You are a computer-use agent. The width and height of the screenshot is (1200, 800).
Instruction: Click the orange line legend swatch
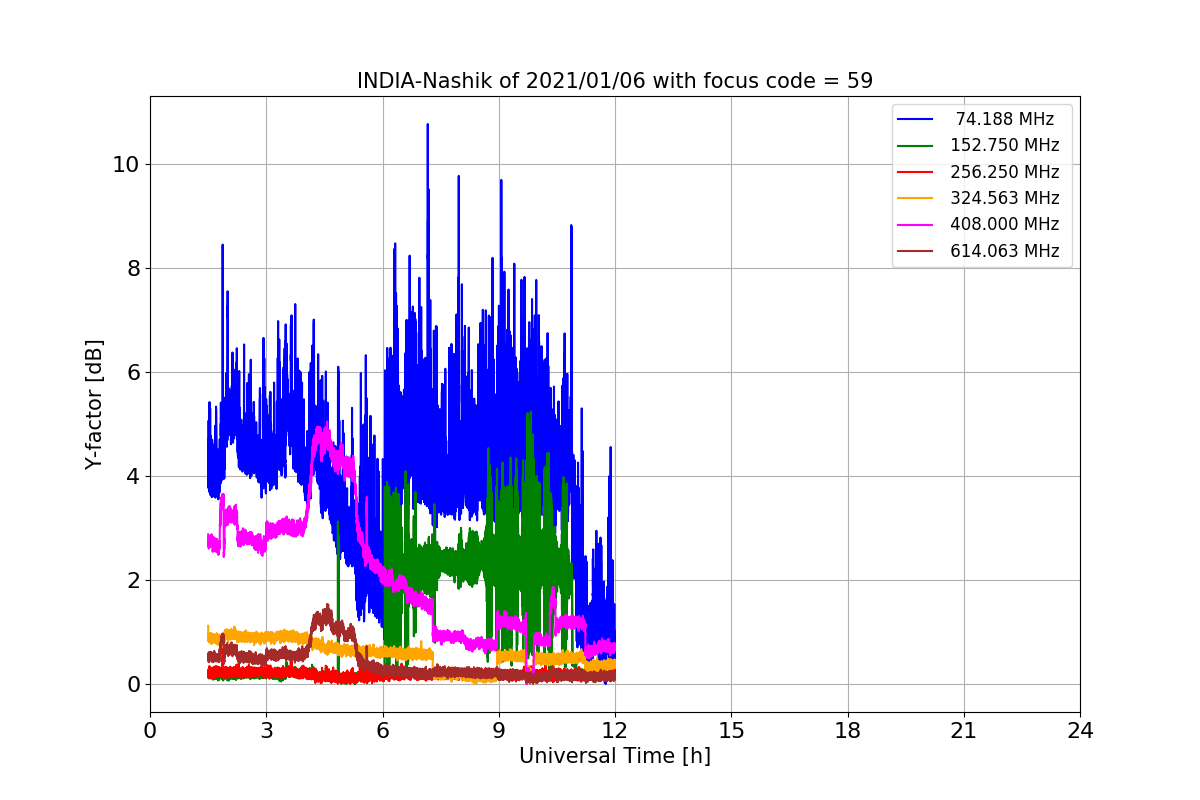pyautogui.click(x=916, y=199)
